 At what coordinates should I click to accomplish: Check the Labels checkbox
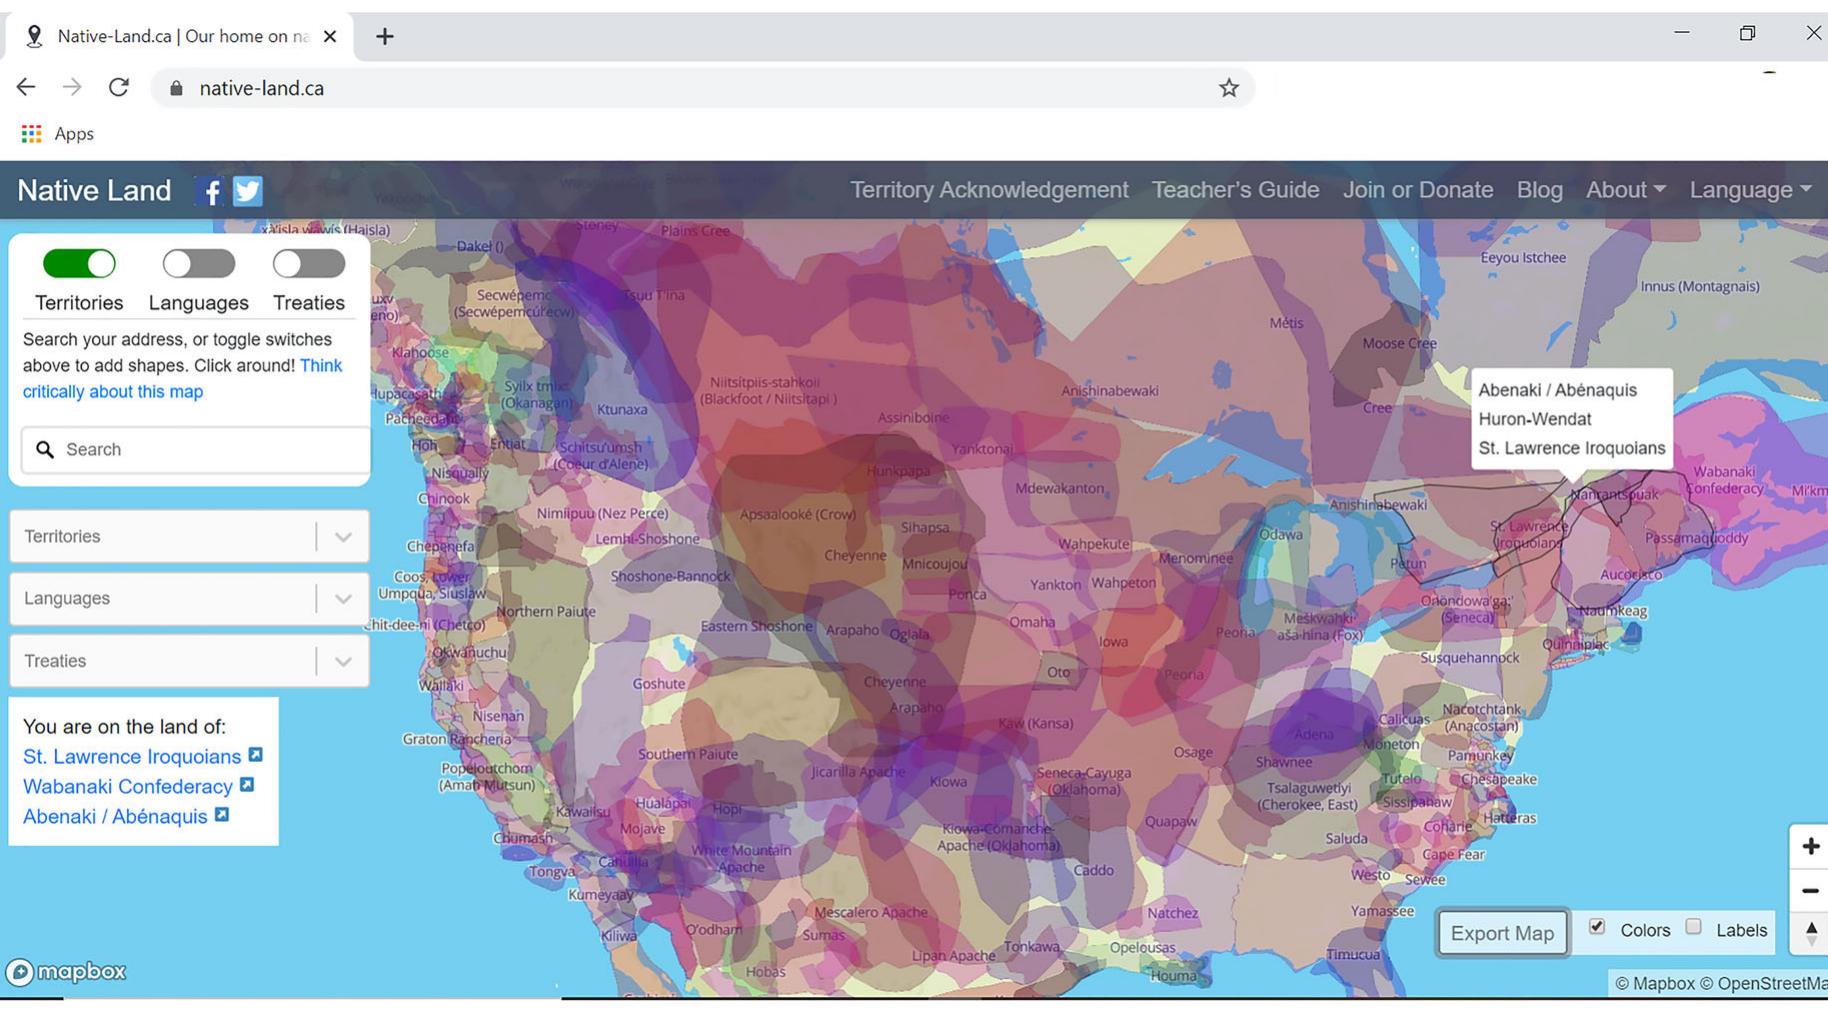(x=1693, y=927)
